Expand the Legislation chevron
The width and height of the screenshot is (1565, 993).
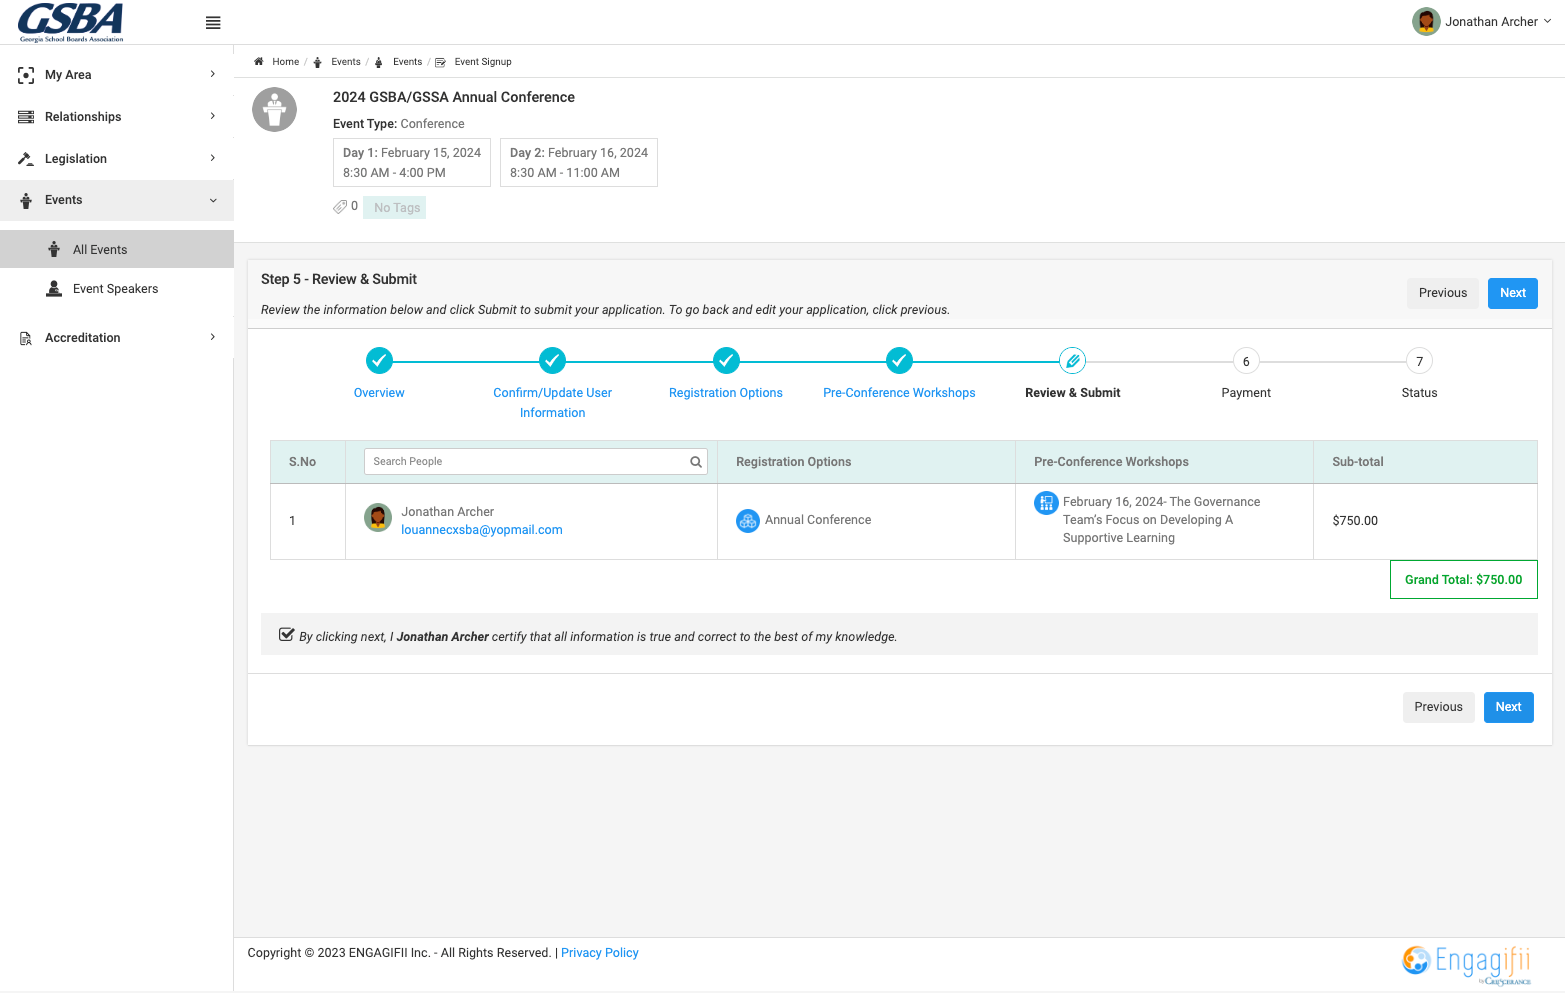tap(213, 158)
